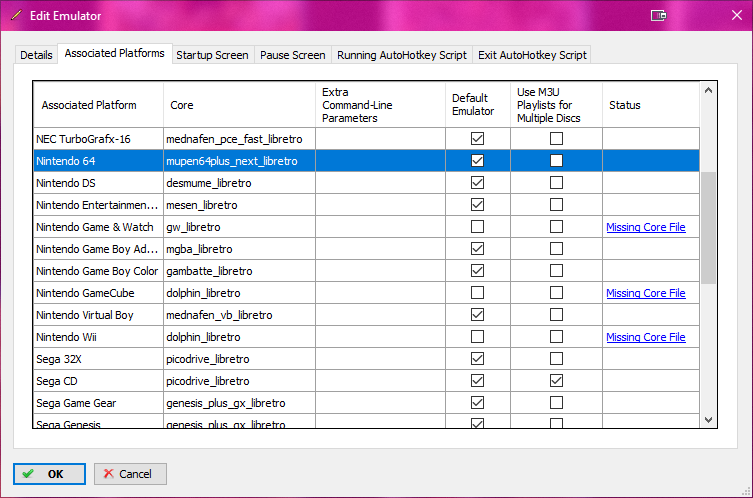The height and width of the screenshot is (498, 753).
Task: Enable M3U playlists for Nintendo GameCube
Action: (556, 293)
